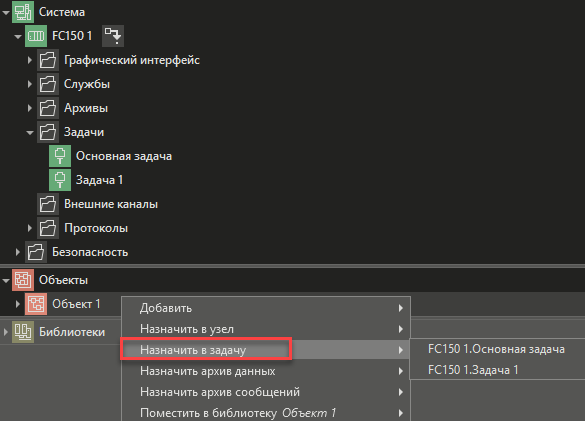Select the Объект 1 label
Viewport: 585px width, 421px height.
point(76,304)
